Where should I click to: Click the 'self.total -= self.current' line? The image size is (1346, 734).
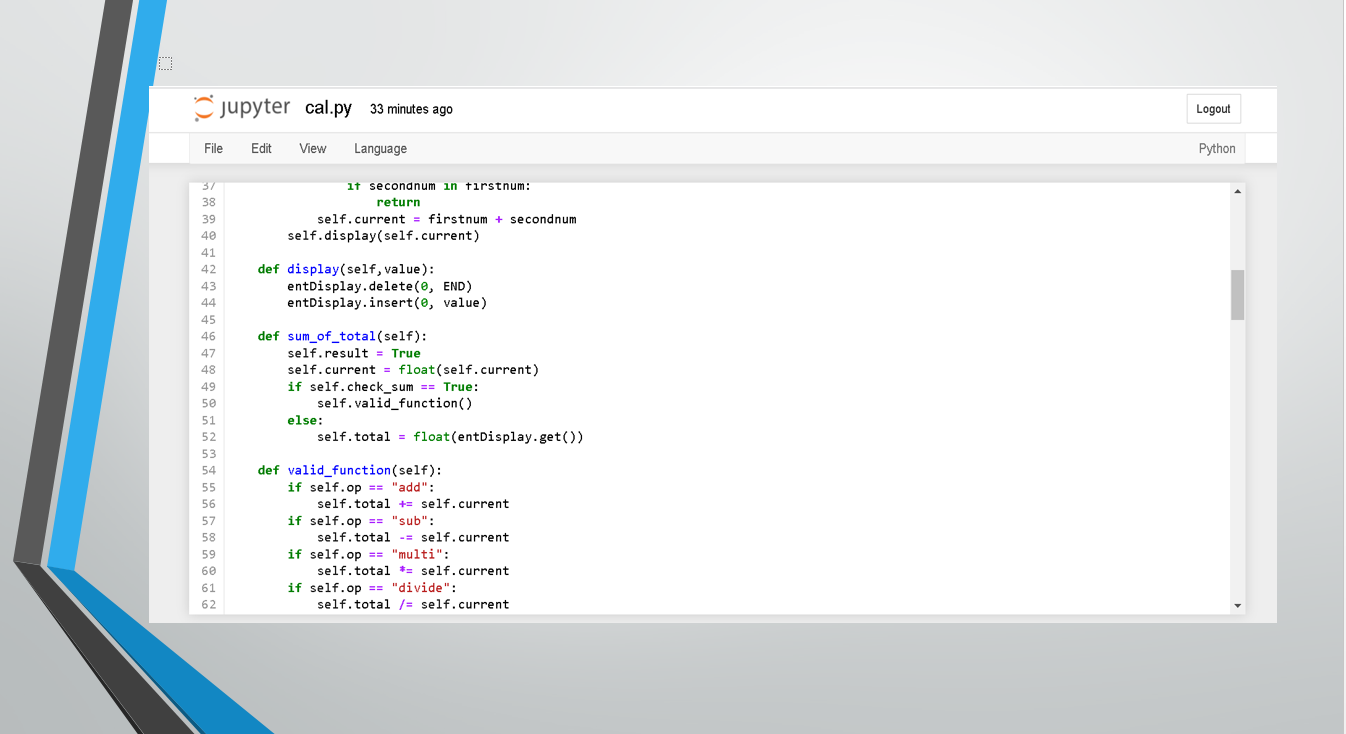coord(413,537)
